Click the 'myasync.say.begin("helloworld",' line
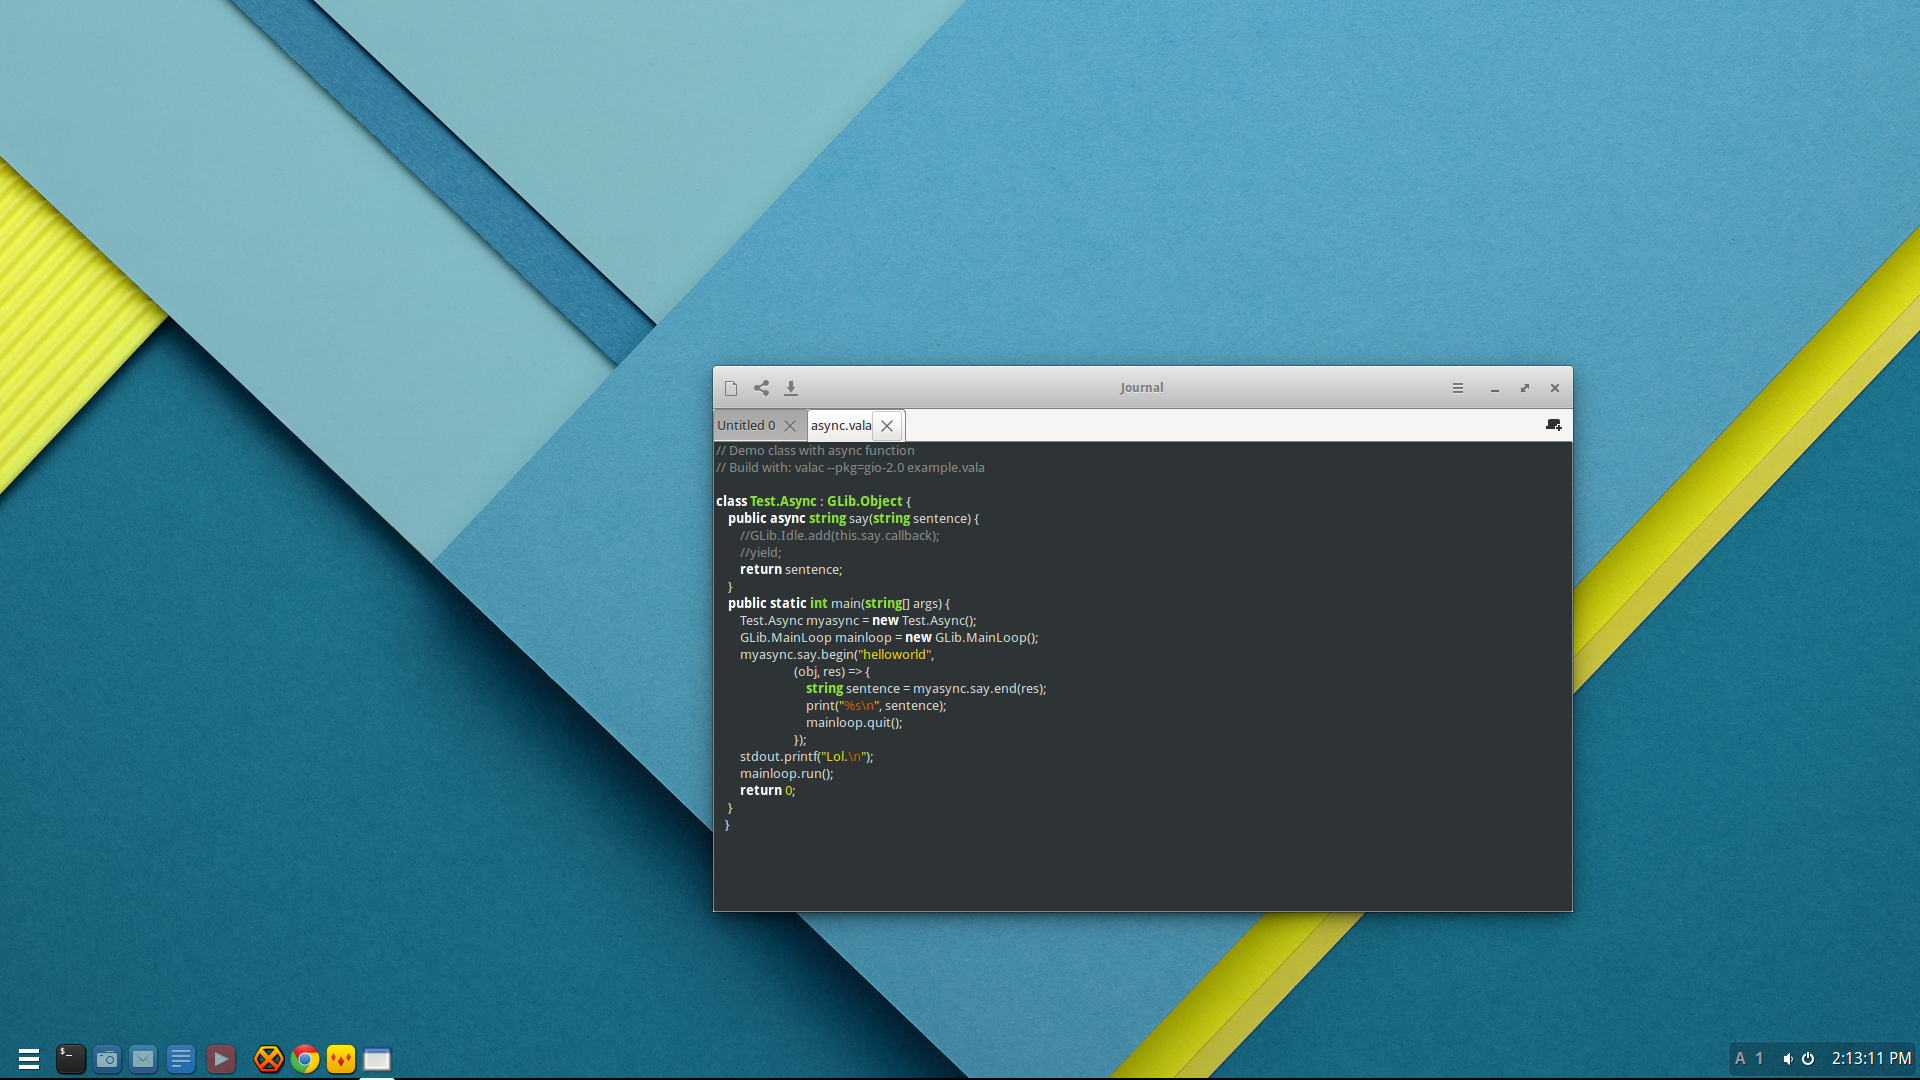The height and width of the screenshot is (1080, 1920). tap(837, 655)
